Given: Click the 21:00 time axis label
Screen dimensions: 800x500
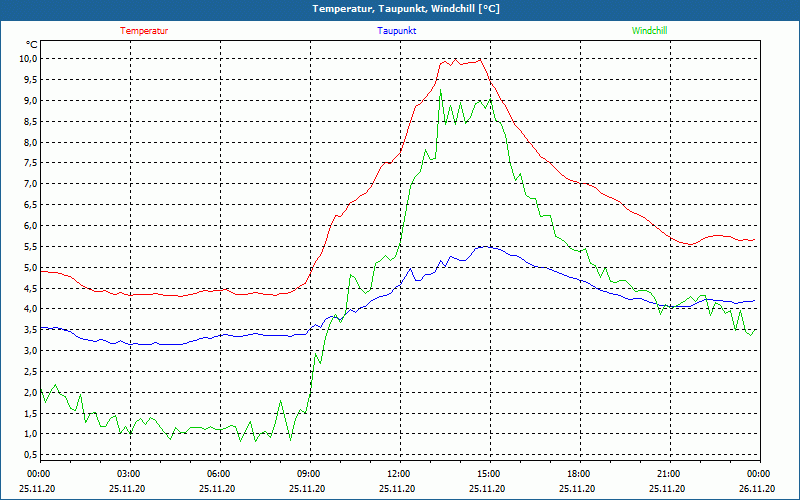Looking at the screenshot, I should [670, 474].
